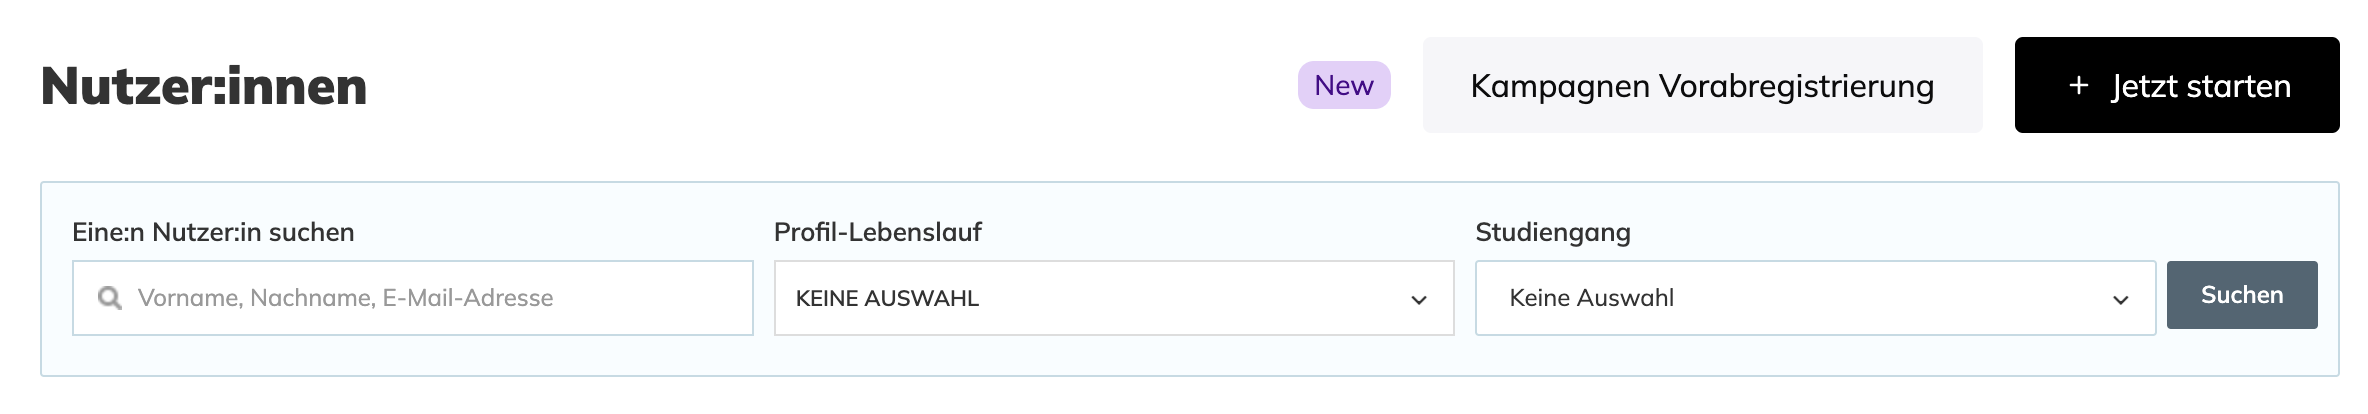
Task: Click the Studiengang filter select box
Action: coord(1815,298)
